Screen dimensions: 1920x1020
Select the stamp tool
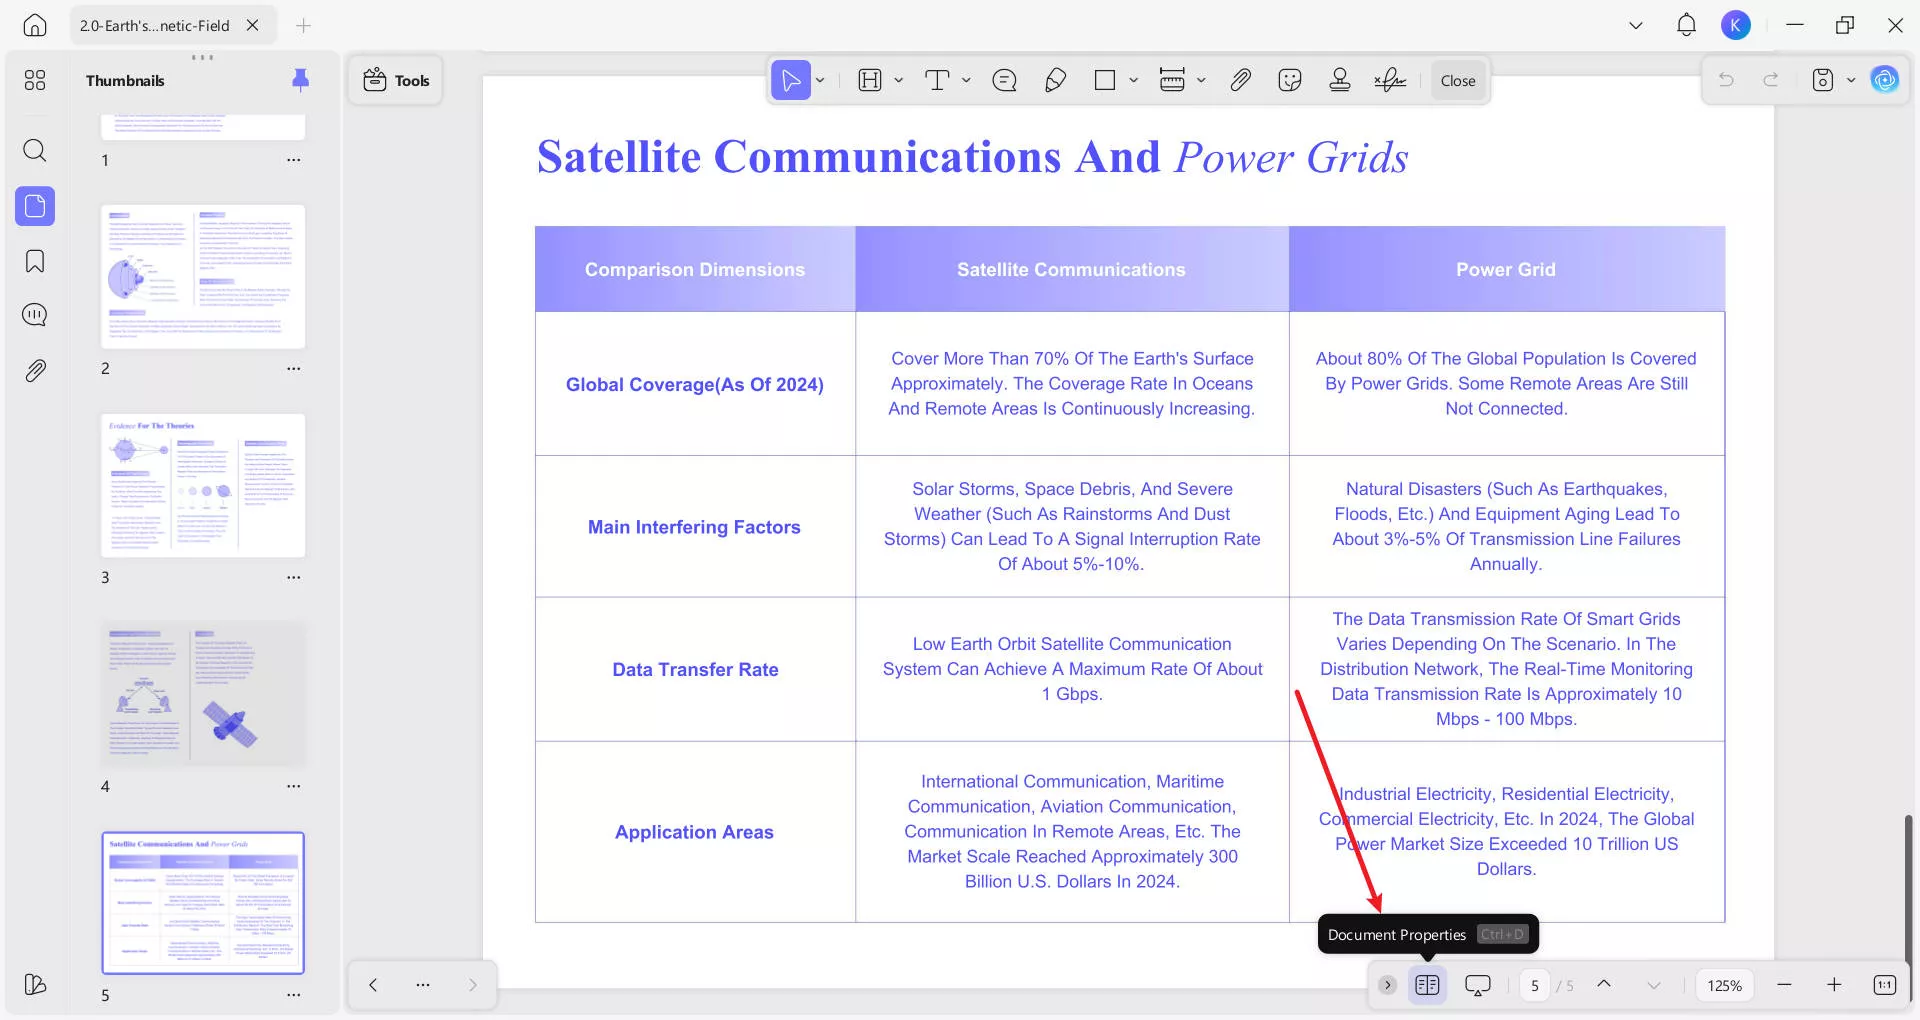[x=1340, y=81]
